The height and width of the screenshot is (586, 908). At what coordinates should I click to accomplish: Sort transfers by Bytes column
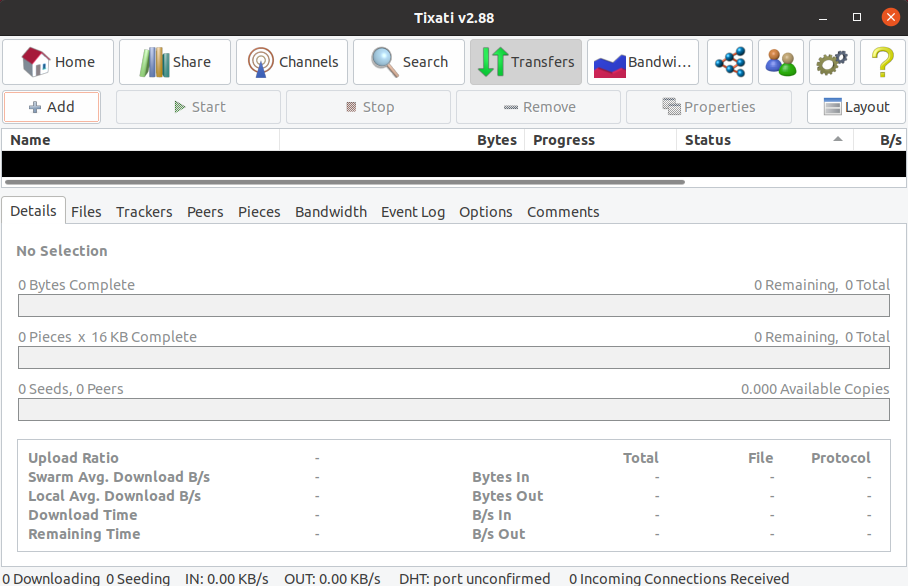click(402, 140)
